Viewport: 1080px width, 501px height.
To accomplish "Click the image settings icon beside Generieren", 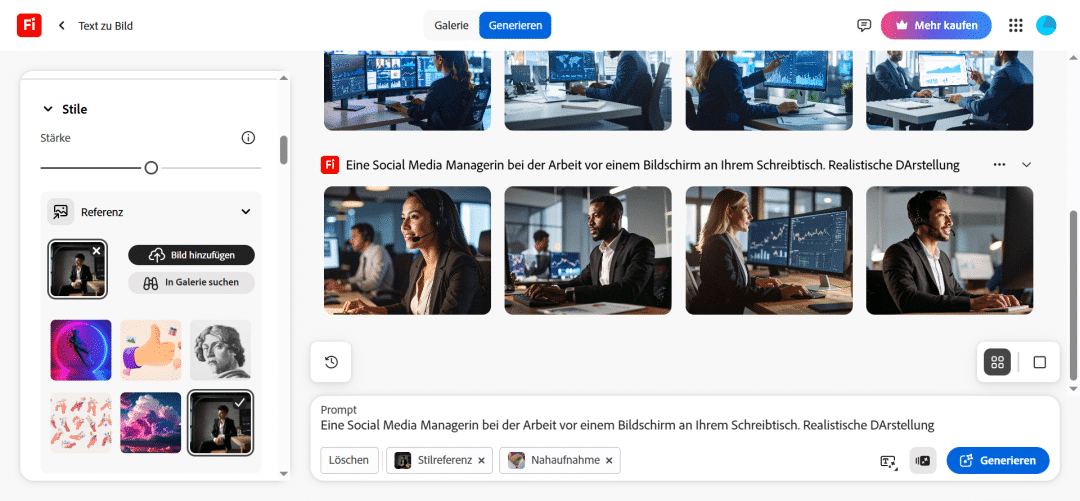I will pyautogui.click(x=923, y=460).
